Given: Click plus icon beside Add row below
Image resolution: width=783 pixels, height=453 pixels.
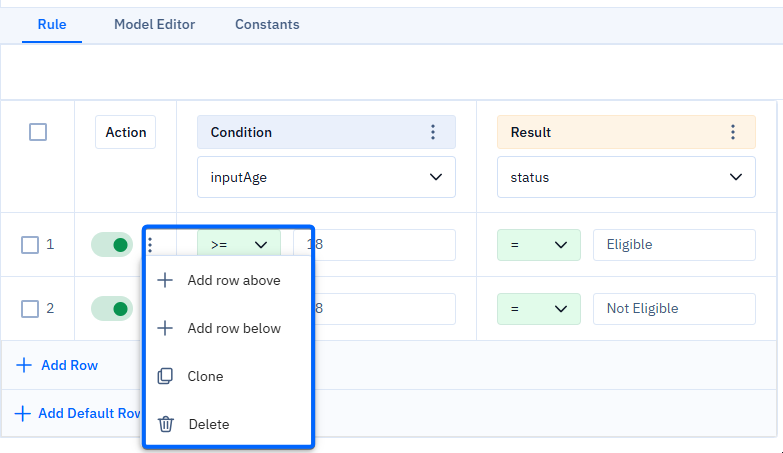Looking at the screenshot, I should point(165,328).
